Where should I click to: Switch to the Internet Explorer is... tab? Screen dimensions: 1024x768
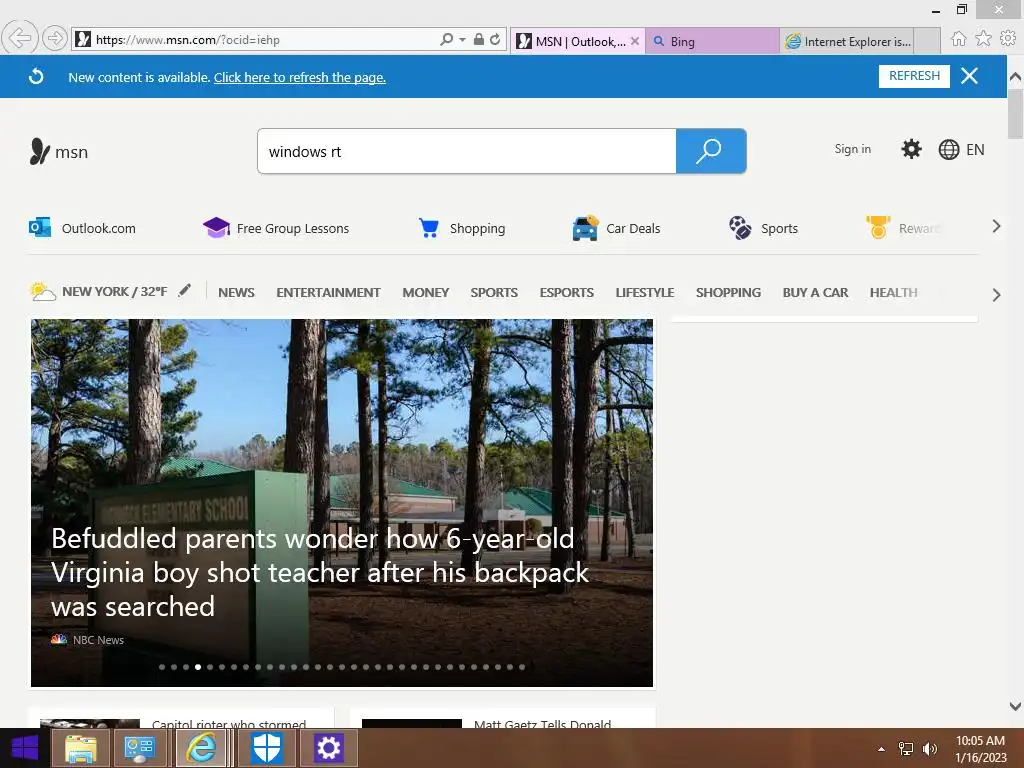847,41
